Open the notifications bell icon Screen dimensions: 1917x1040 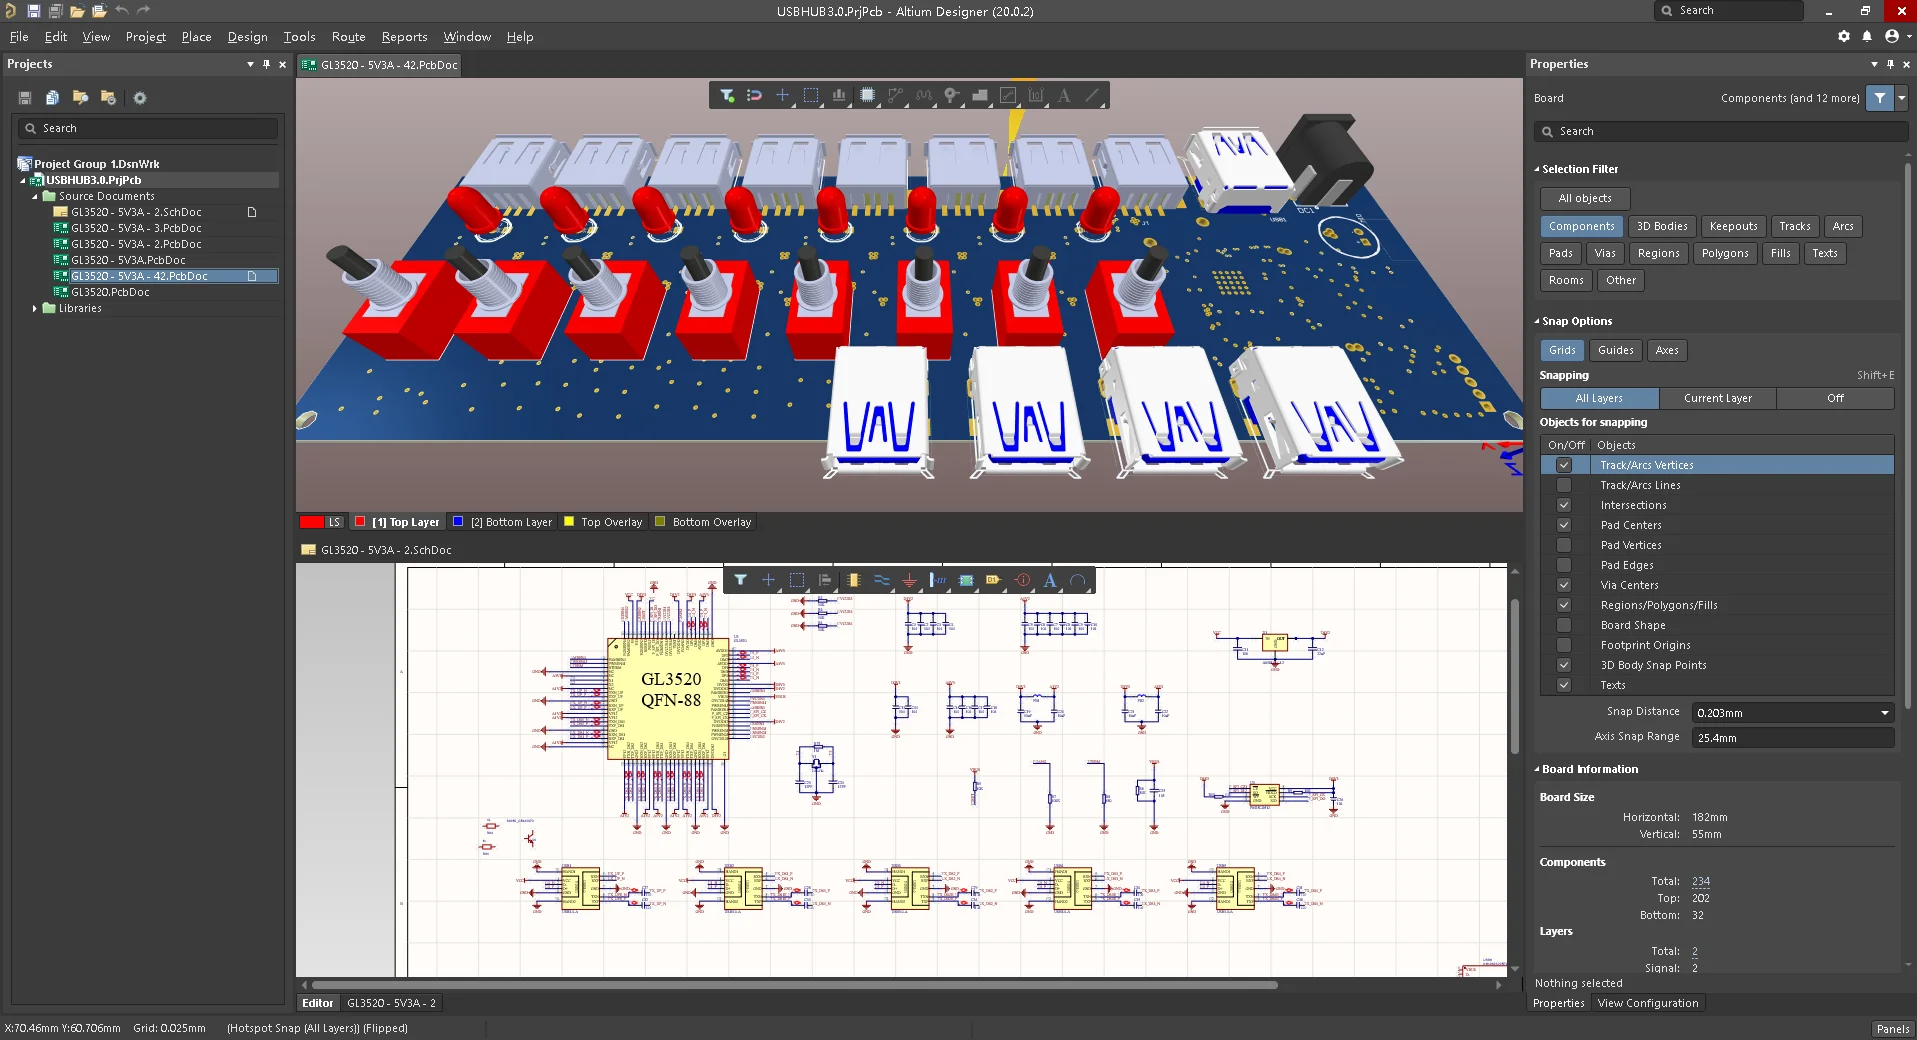click(1867, 36)
